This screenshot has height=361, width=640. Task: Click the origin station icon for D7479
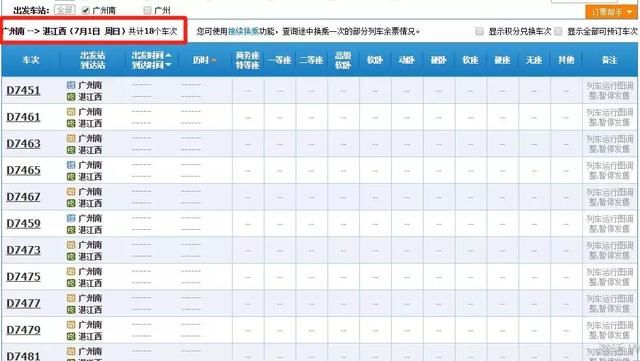click(71, 324)
